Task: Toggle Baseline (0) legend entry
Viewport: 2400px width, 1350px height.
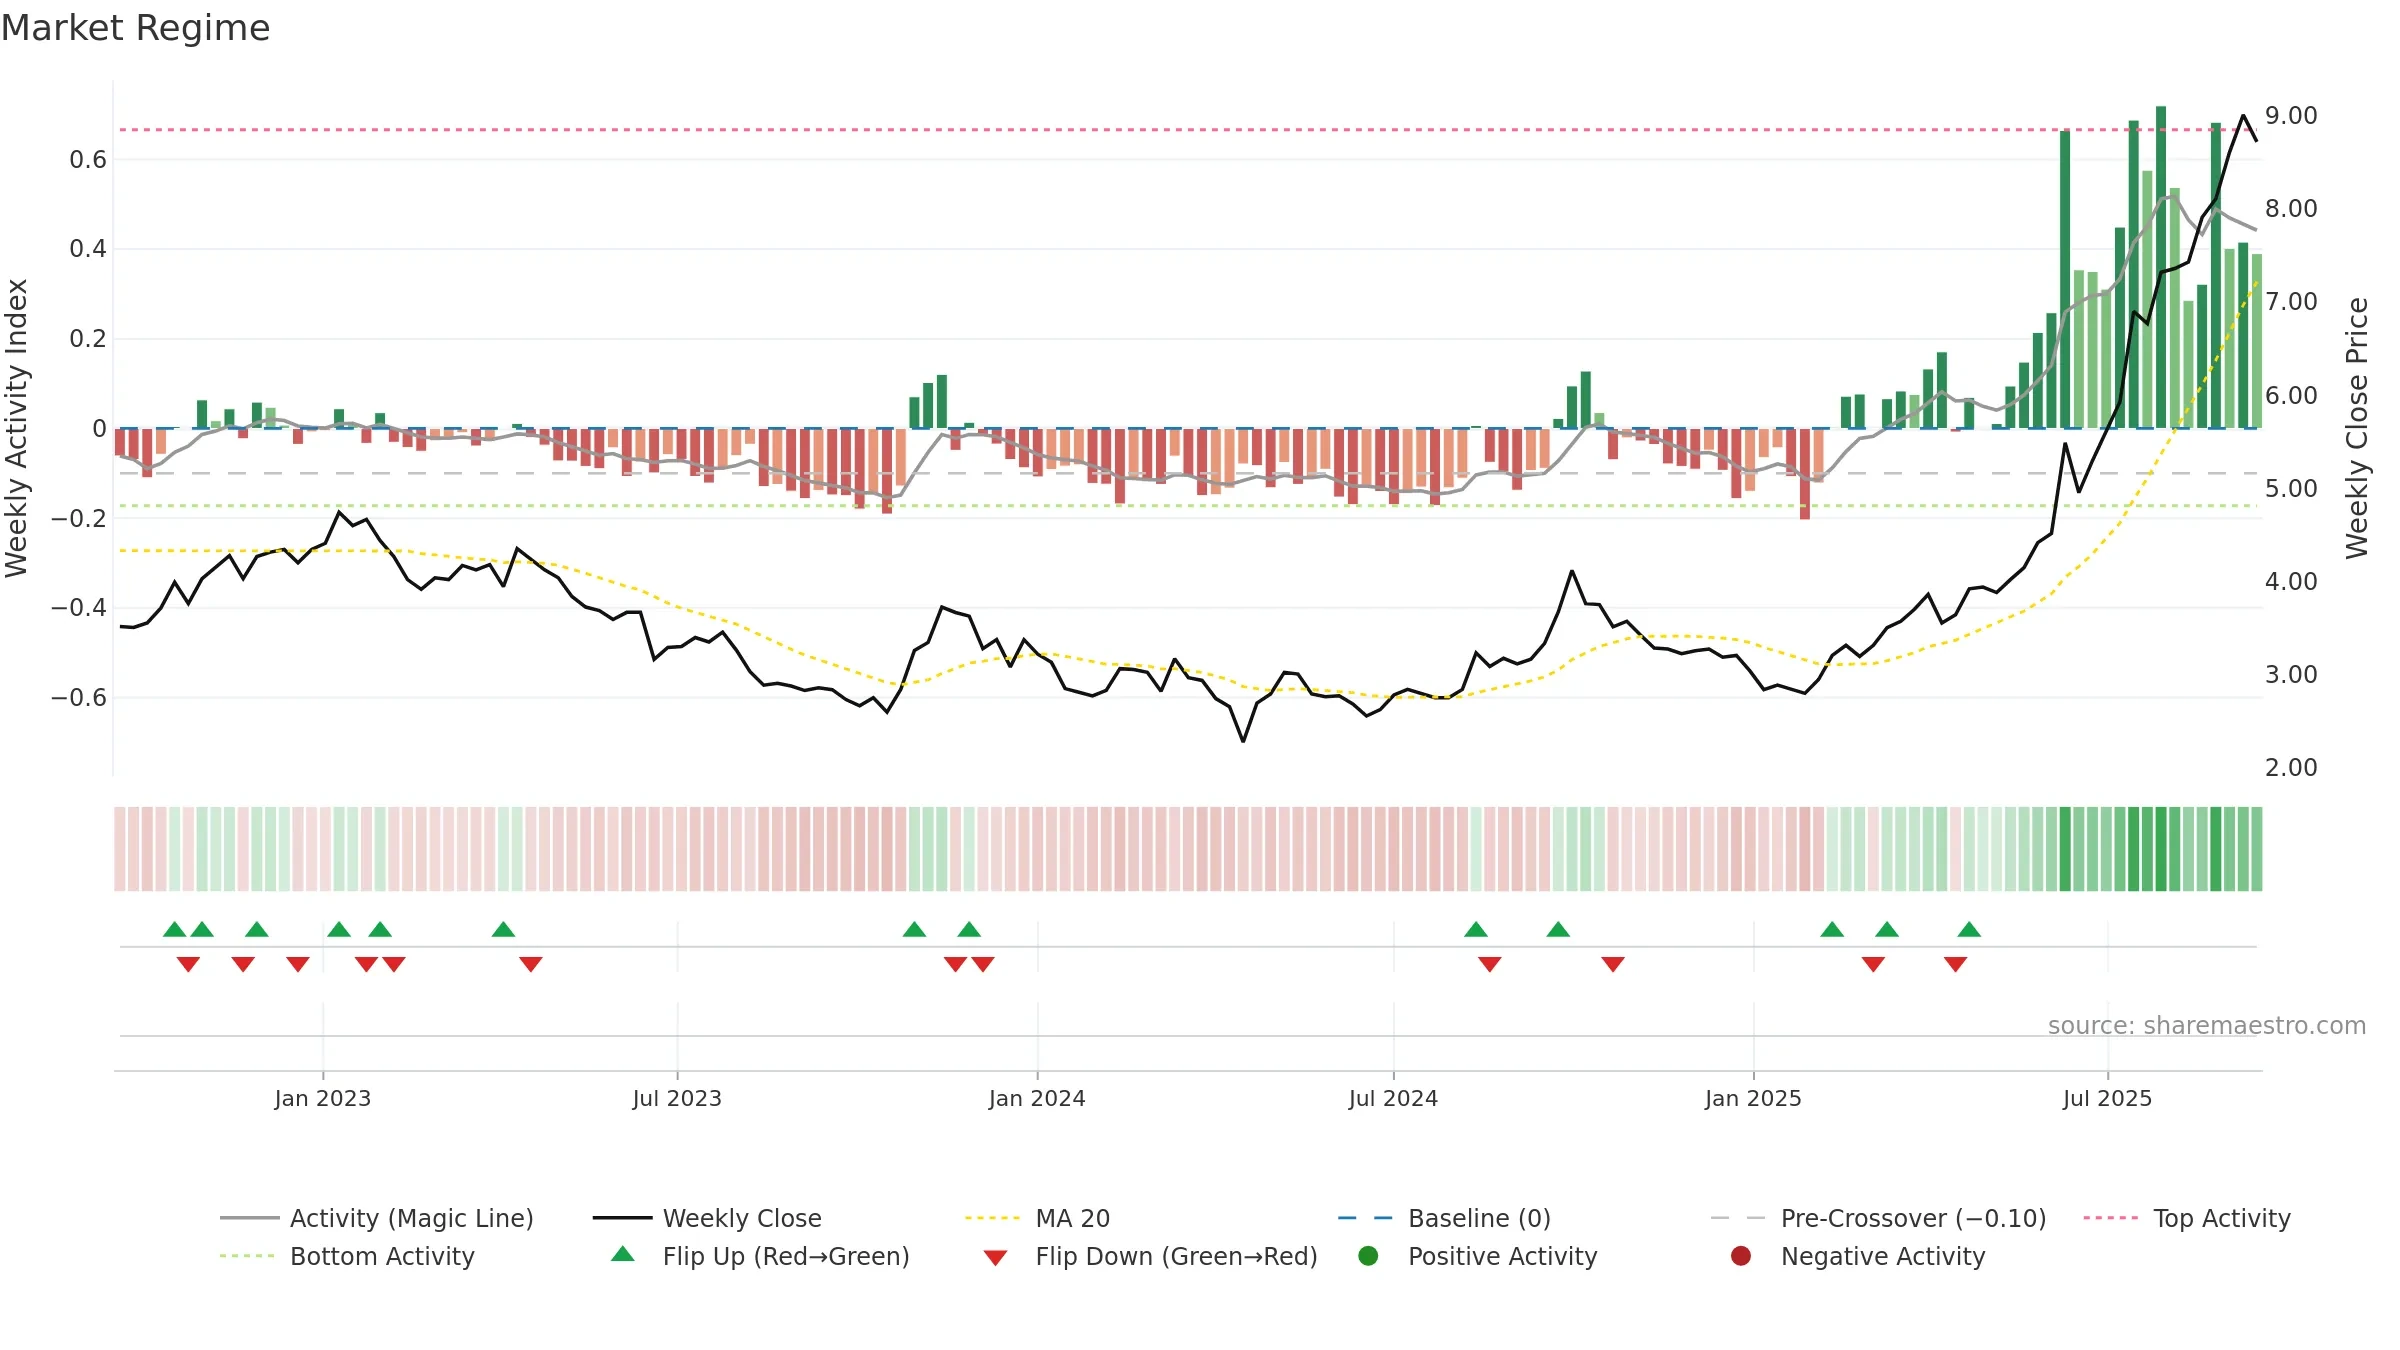Action: [x=1444, y=1218]
